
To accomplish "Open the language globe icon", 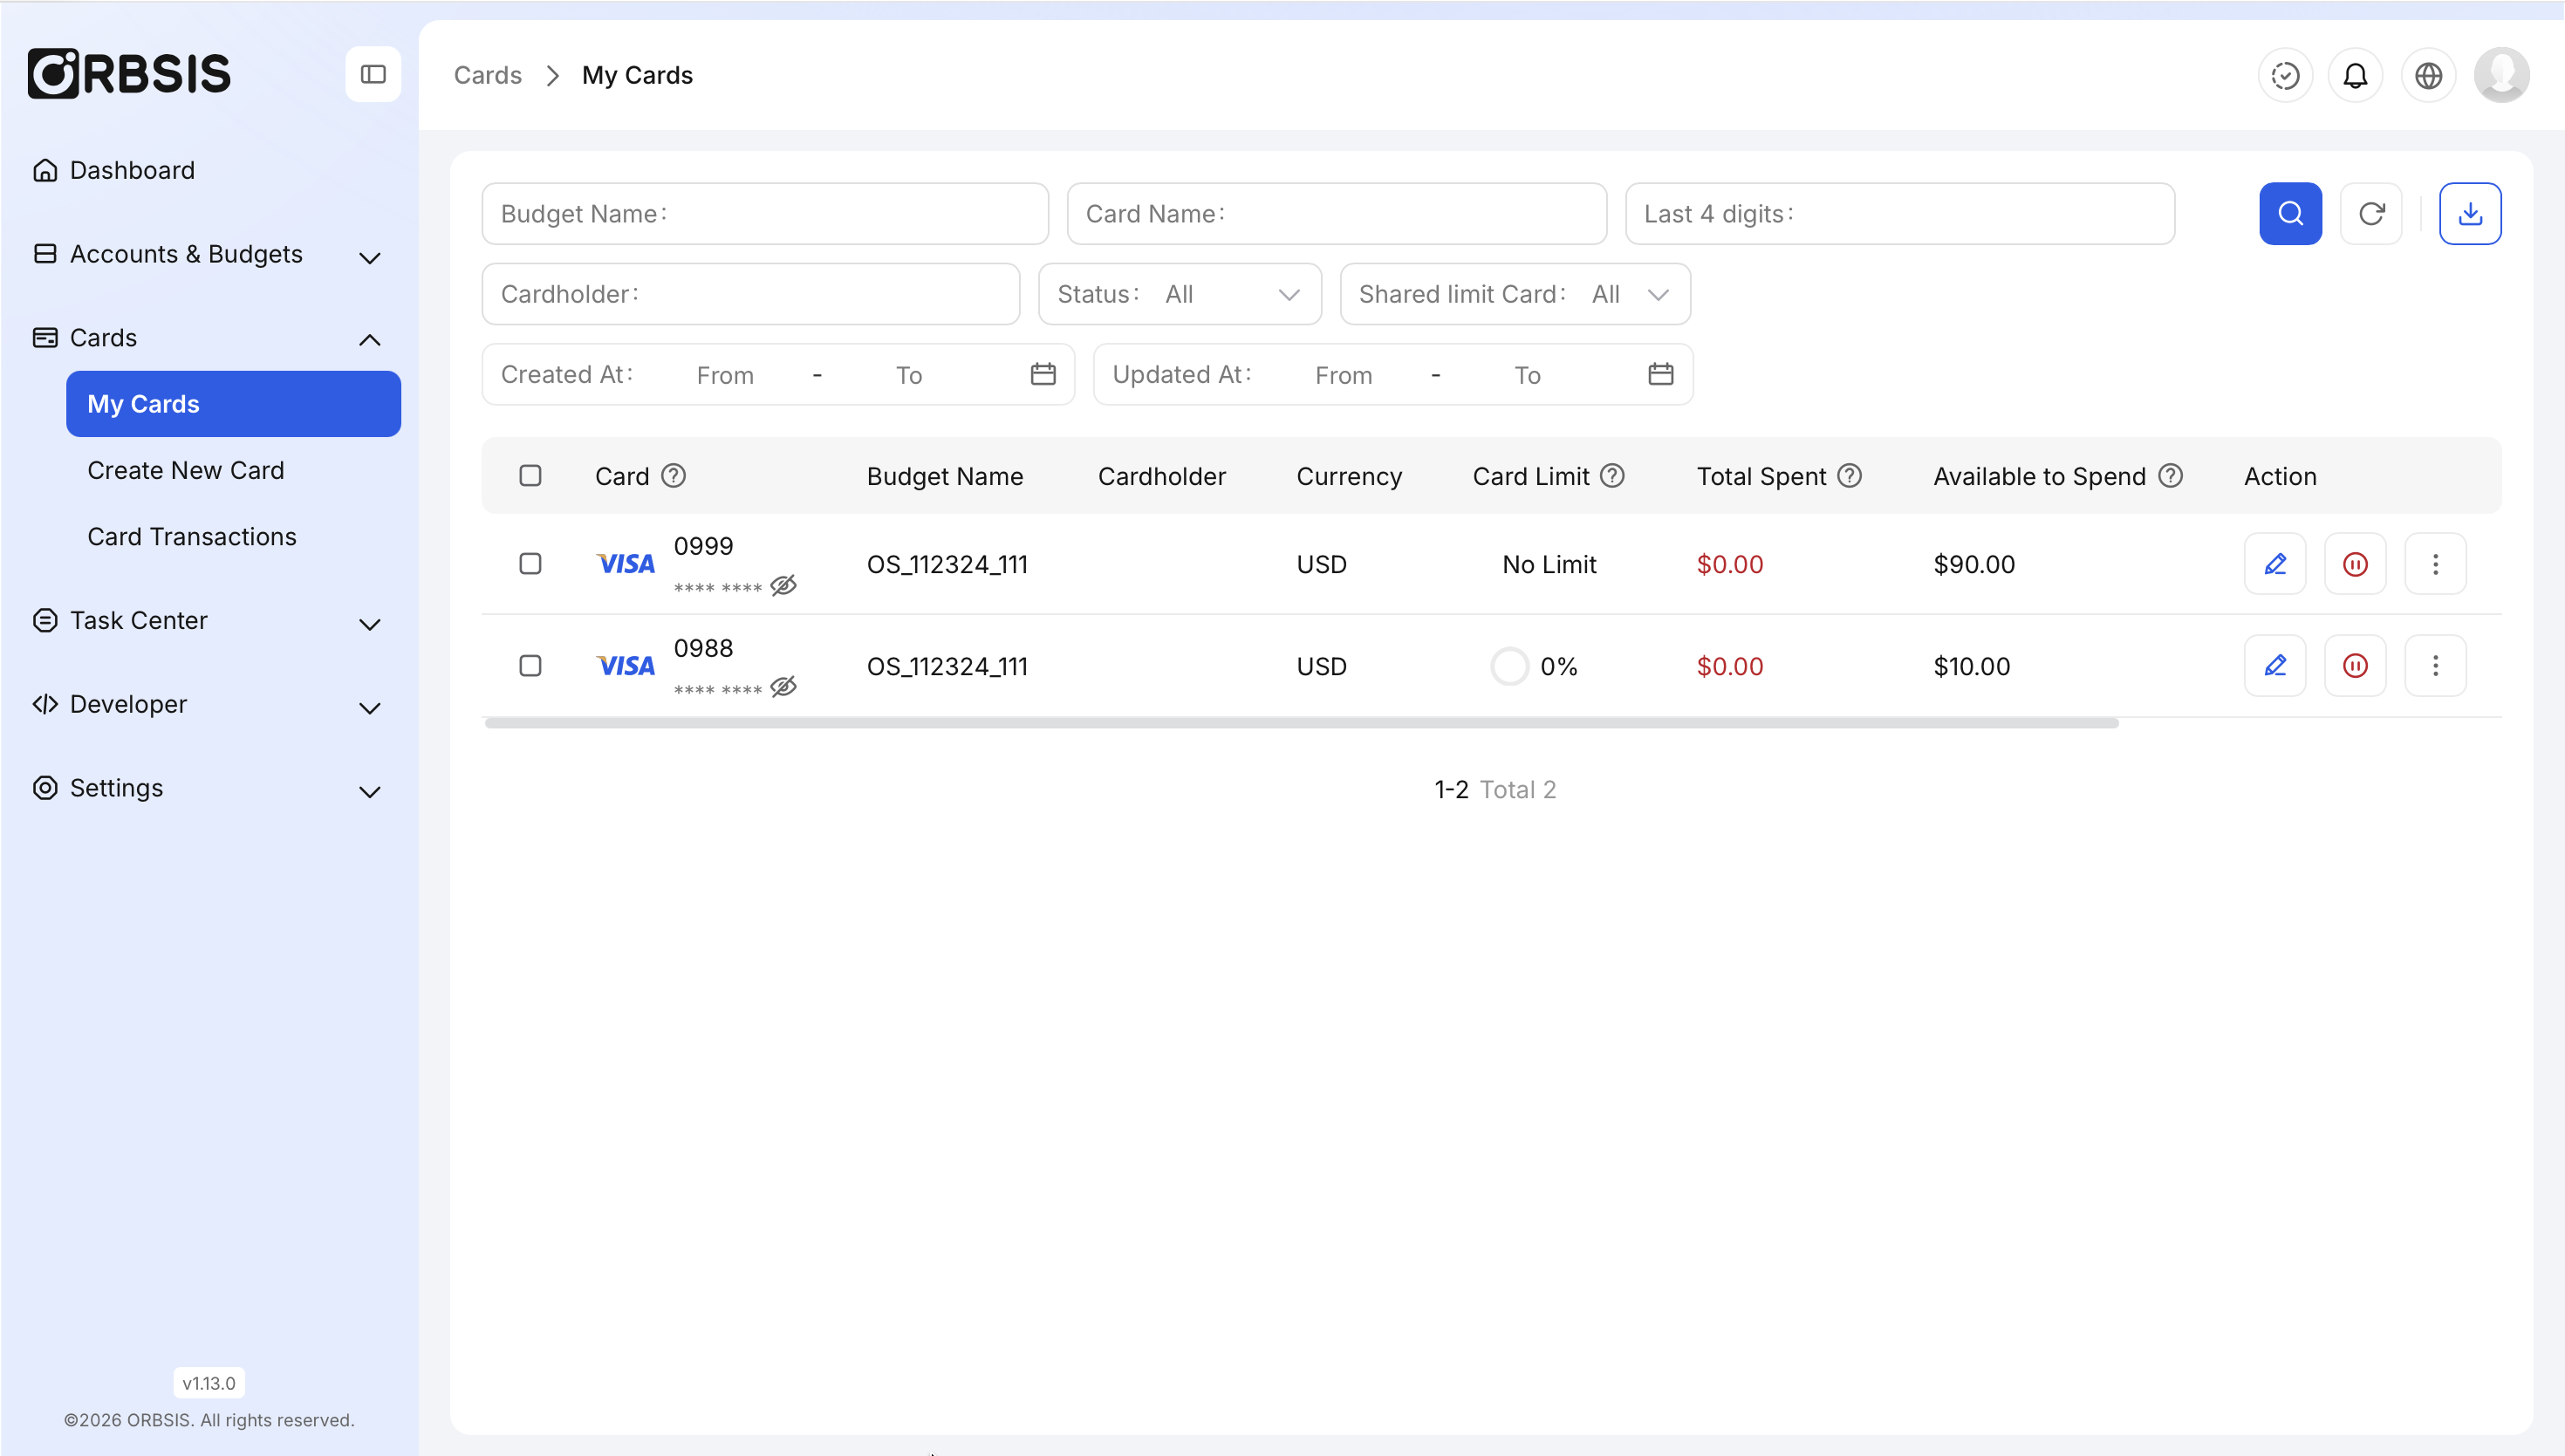I will [x=2428, y=75].
